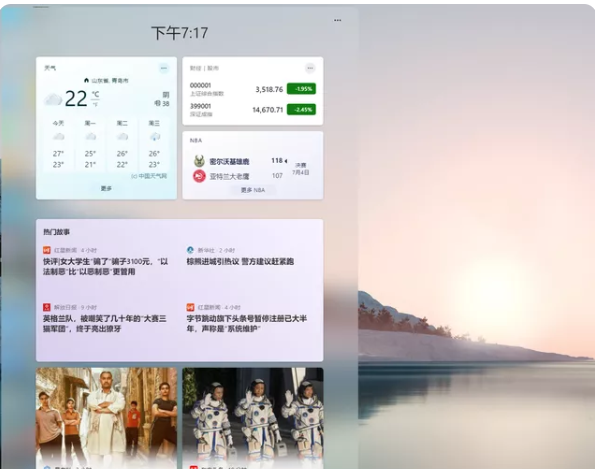Open the astronauts news thumbnail
The width and height of the screenshot is (595, 469).
pyautogui.click(x=253, y=417)
